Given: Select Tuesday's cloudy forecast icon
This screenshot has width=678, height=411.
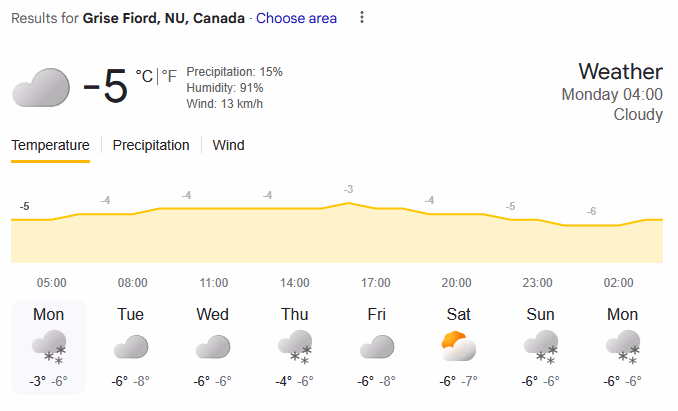Looking at the screenshot, I should pos(131,347).
